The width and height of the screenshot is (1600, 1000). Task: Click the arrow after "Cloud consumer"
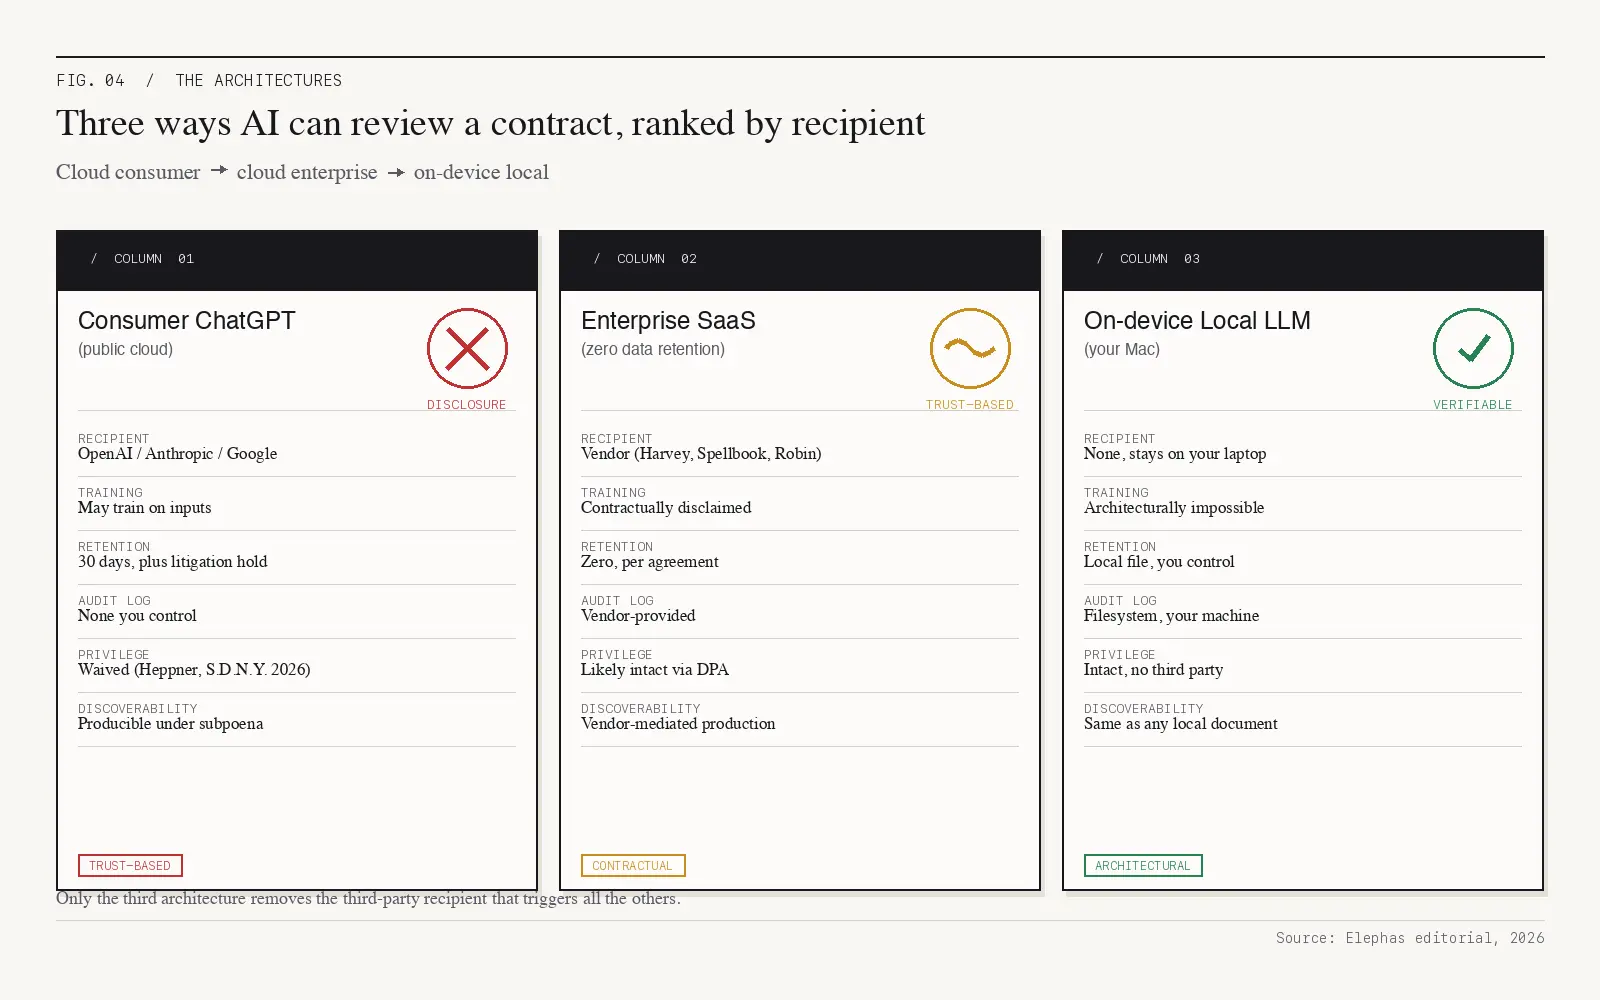(219, 171)
